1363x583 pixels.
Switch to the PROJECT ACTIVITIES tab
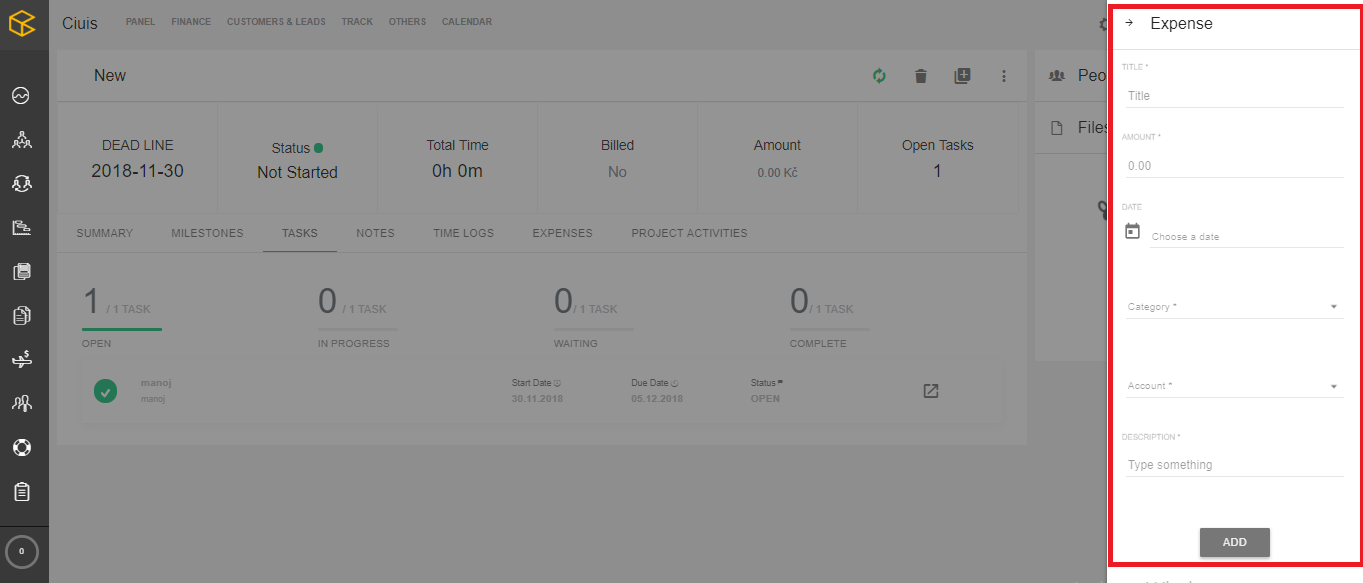point(689,233)
